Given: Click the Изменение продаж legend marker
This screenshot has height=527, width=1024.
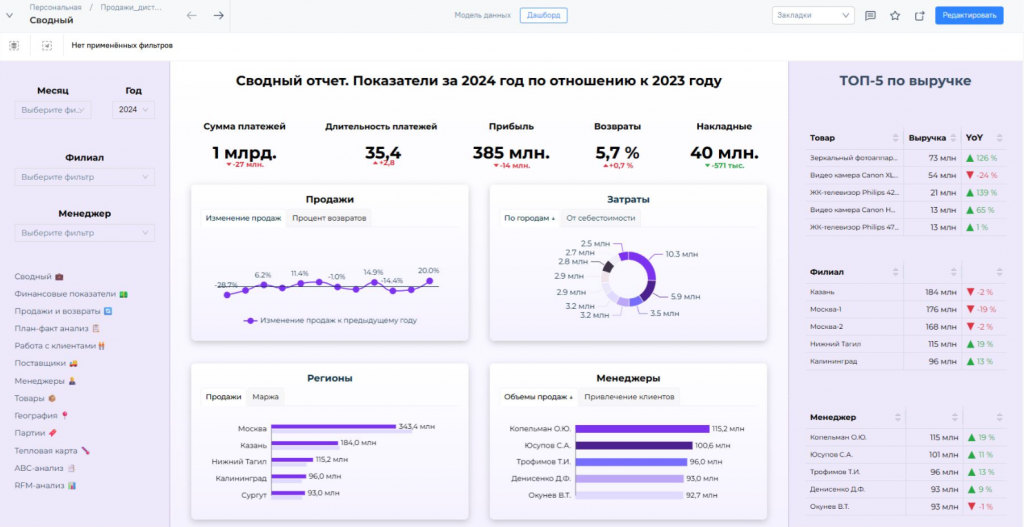Looking at the screenshot, I should click(x=249, y=321).
